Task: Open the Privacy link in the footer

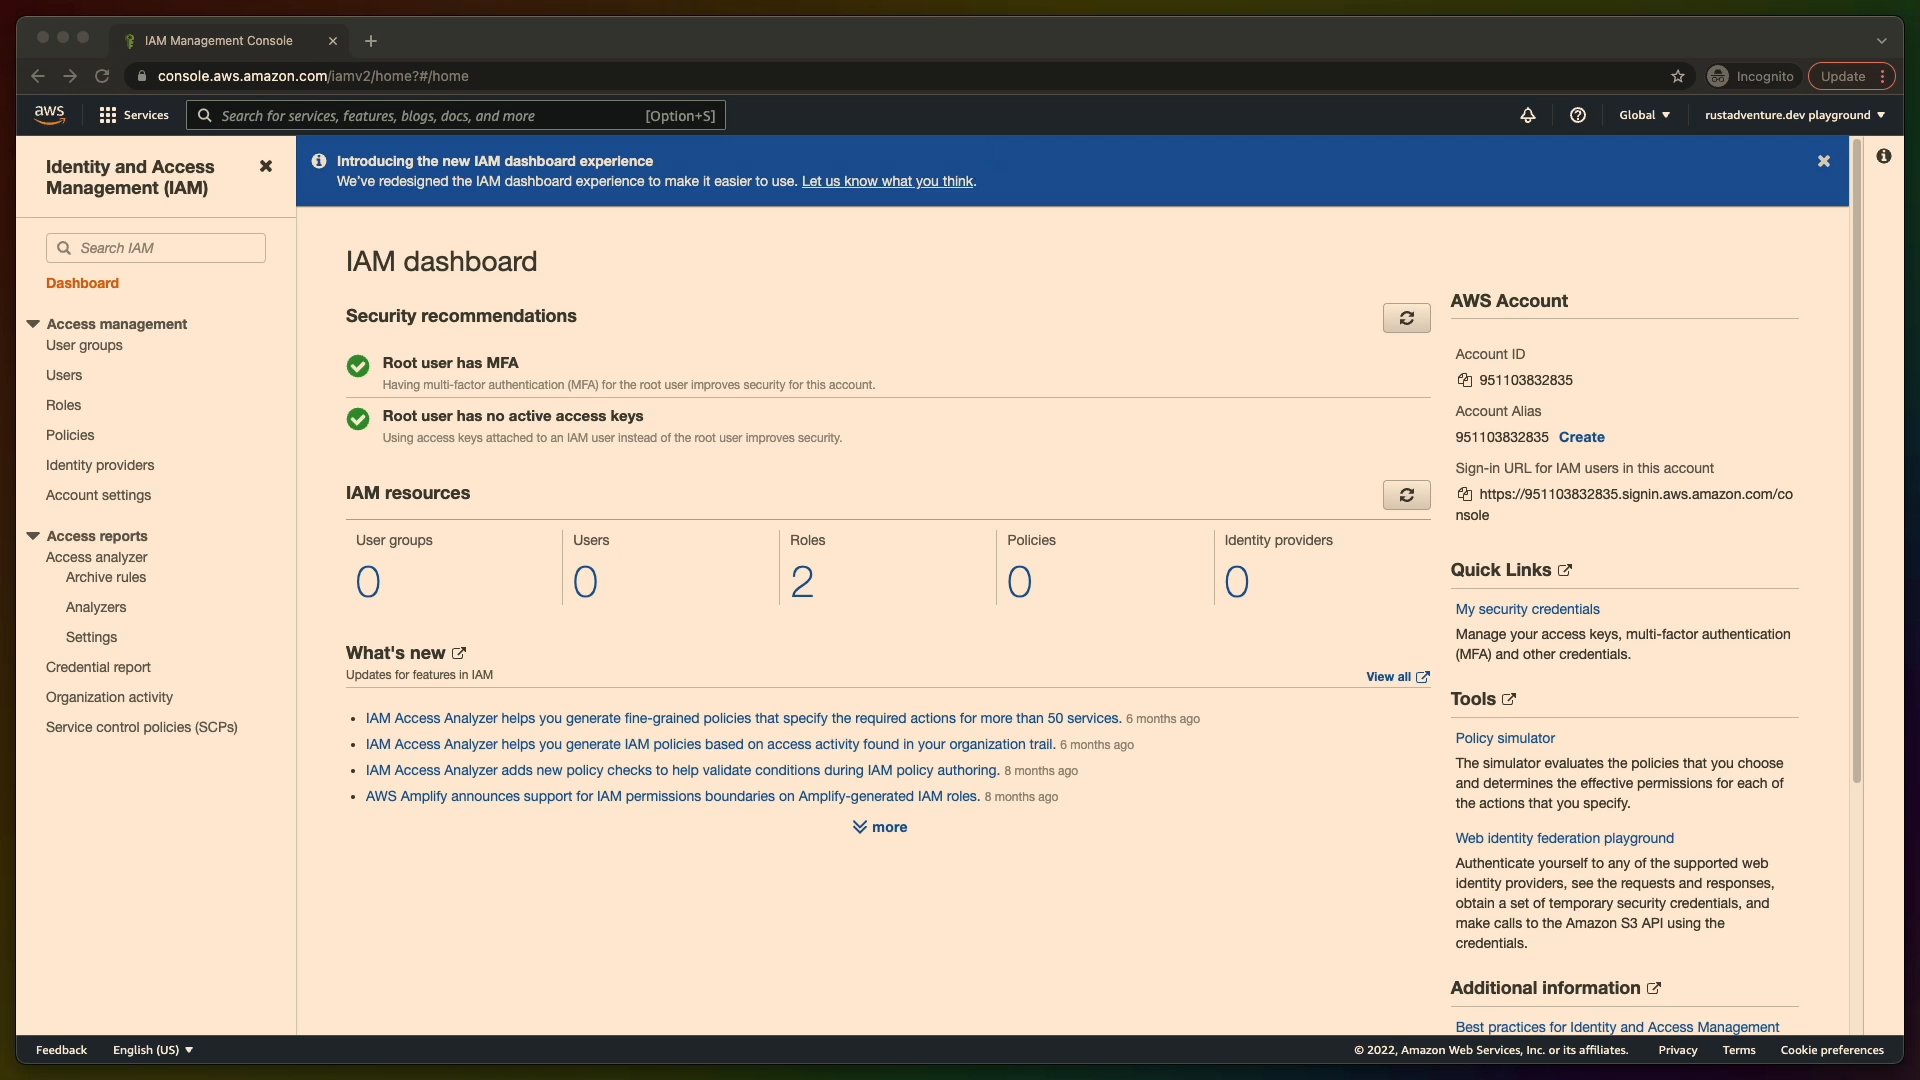Action: (1677, 1050)
